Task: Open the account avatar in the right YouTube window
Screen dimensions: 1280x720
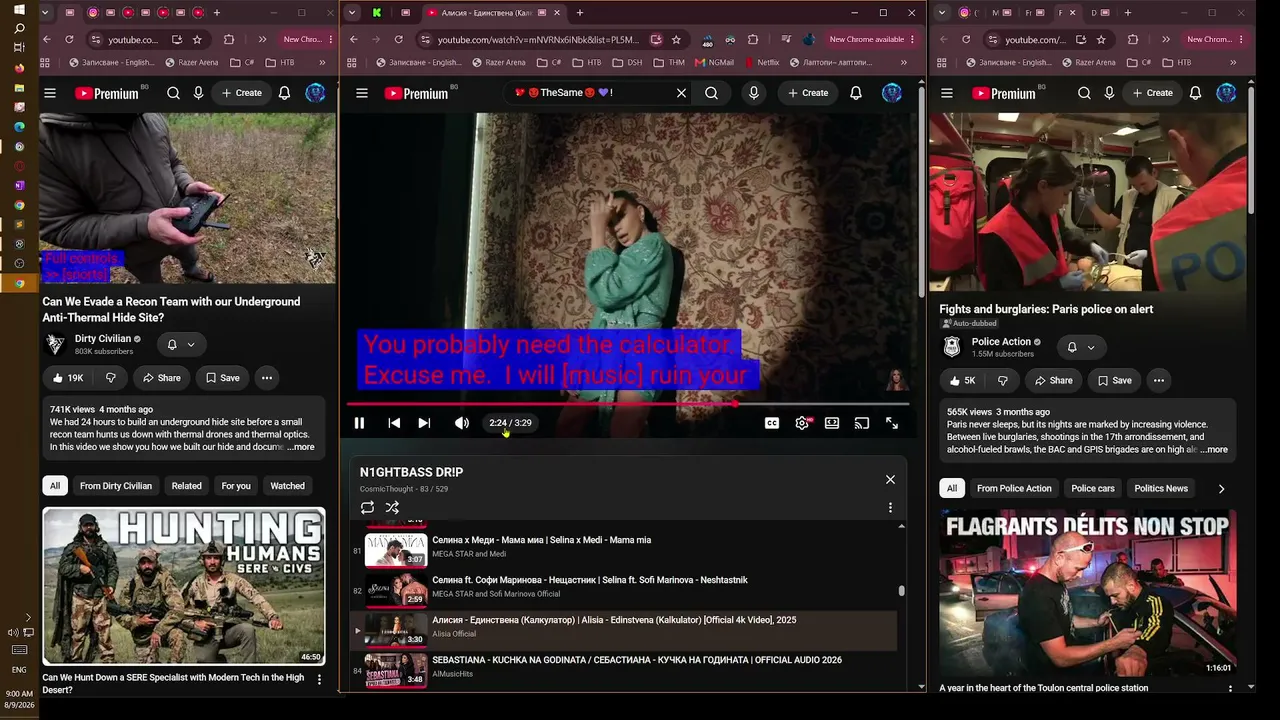Action: (1226, 93)
